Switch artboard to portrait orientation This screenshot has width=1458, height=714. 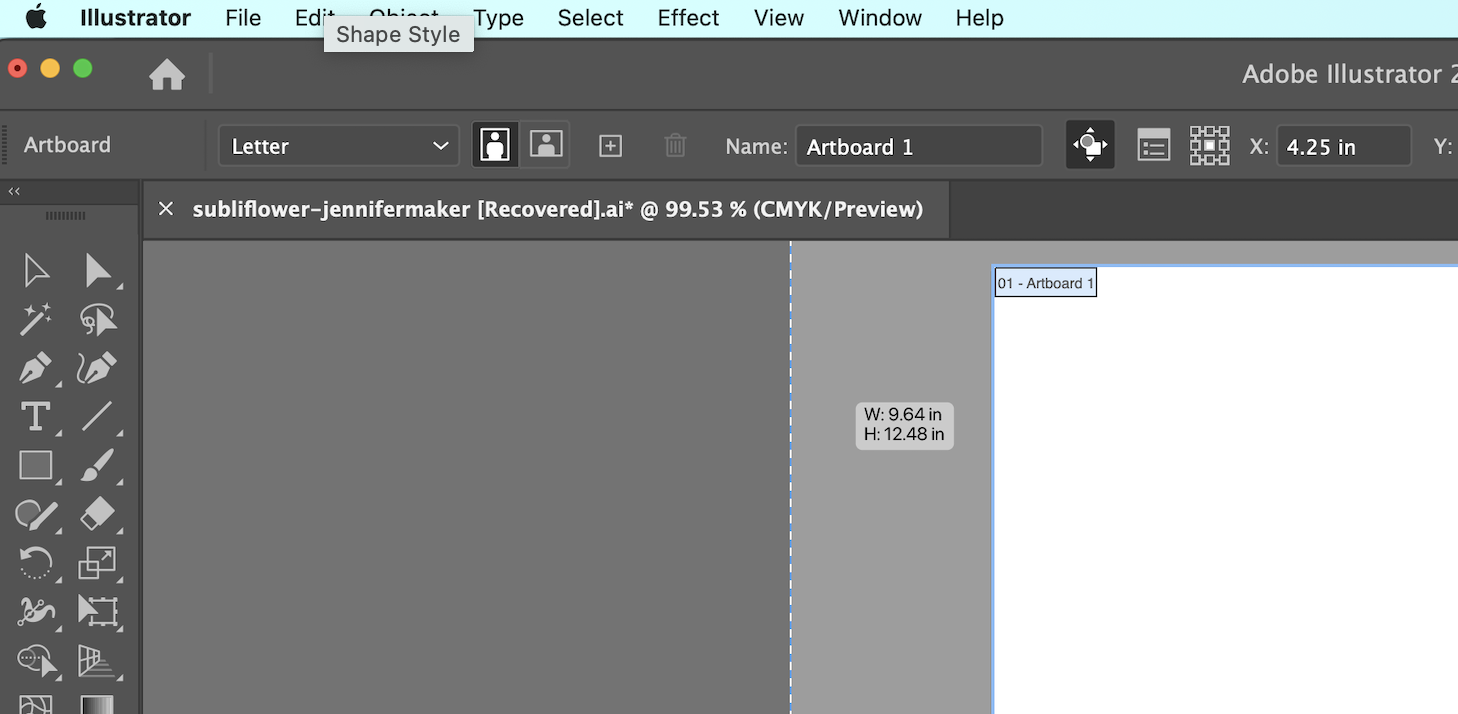click(x=494, y=144)
